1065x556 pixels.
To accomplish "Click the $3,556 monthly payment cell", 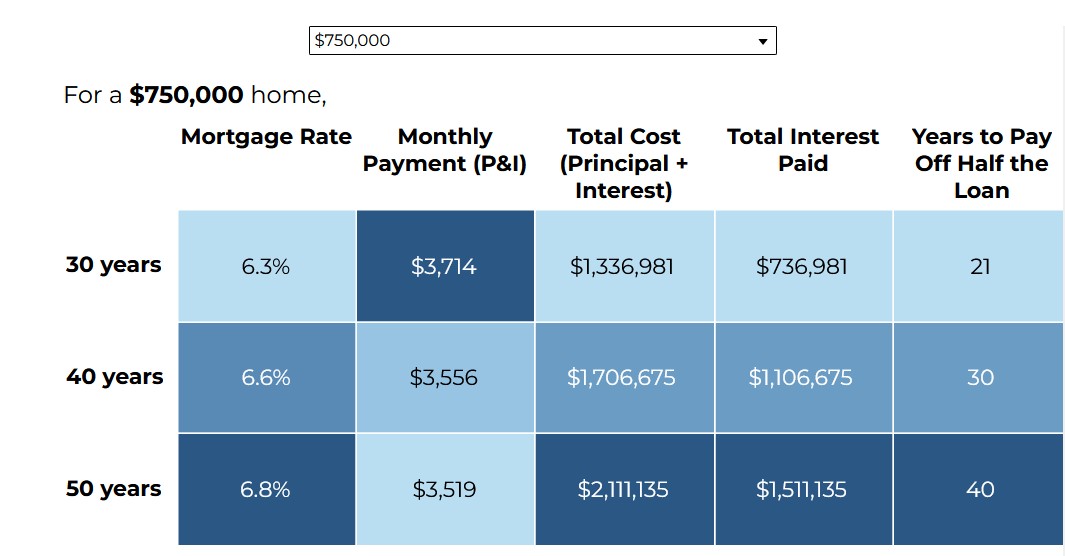I will pyautogui.click(x=444, y=378).
